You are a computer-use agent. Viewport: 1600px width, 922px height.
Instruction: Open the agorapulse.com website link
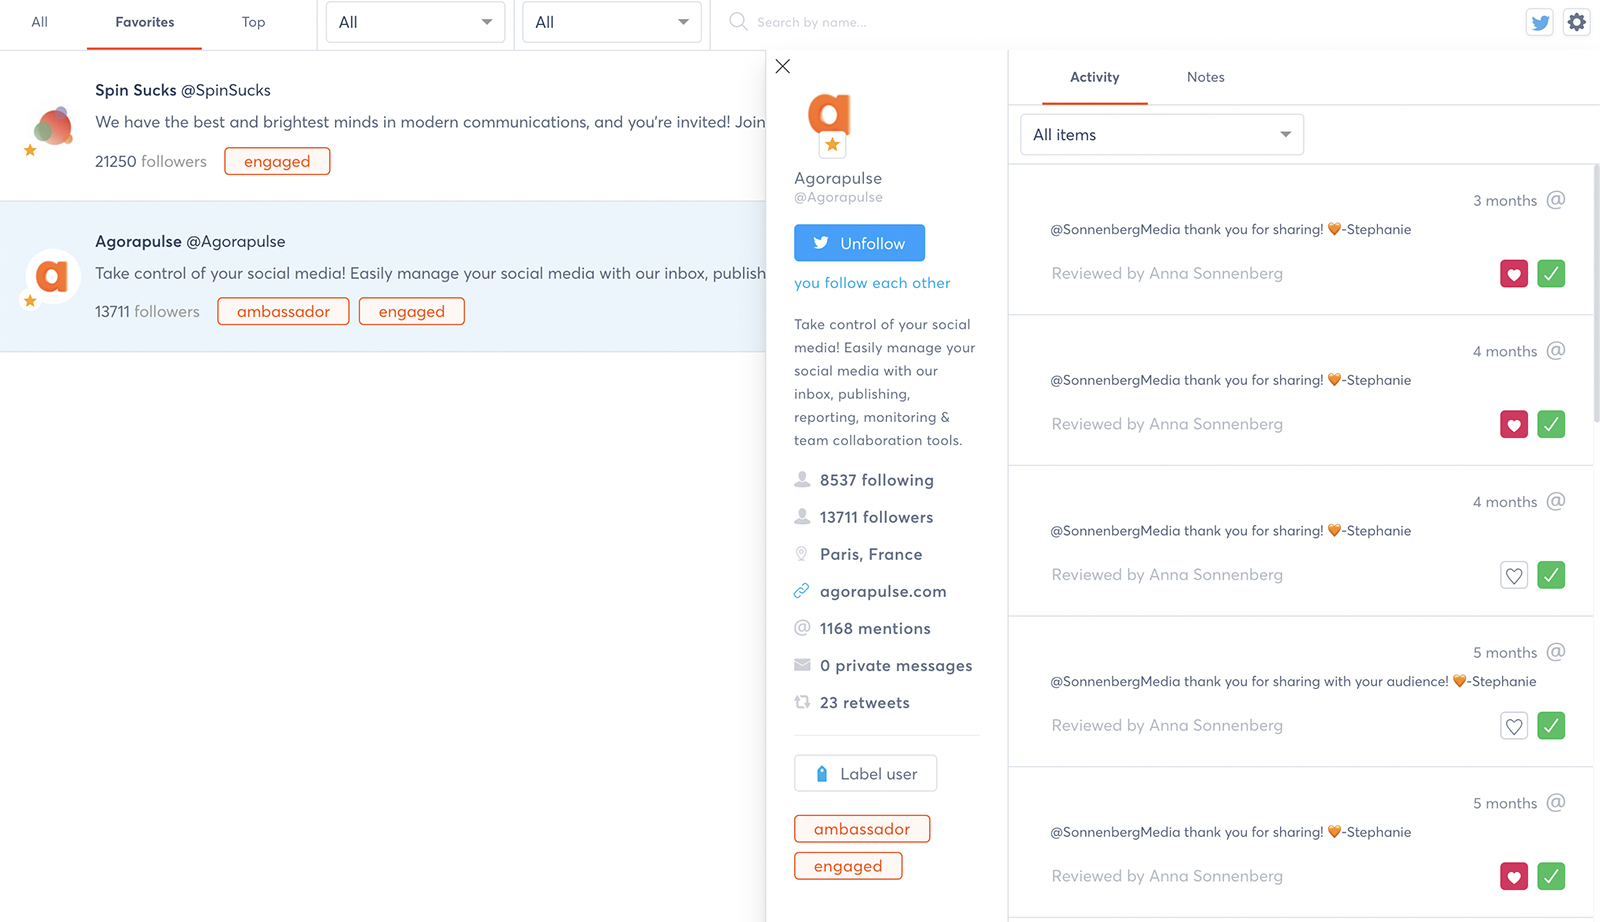coord(883,591)
